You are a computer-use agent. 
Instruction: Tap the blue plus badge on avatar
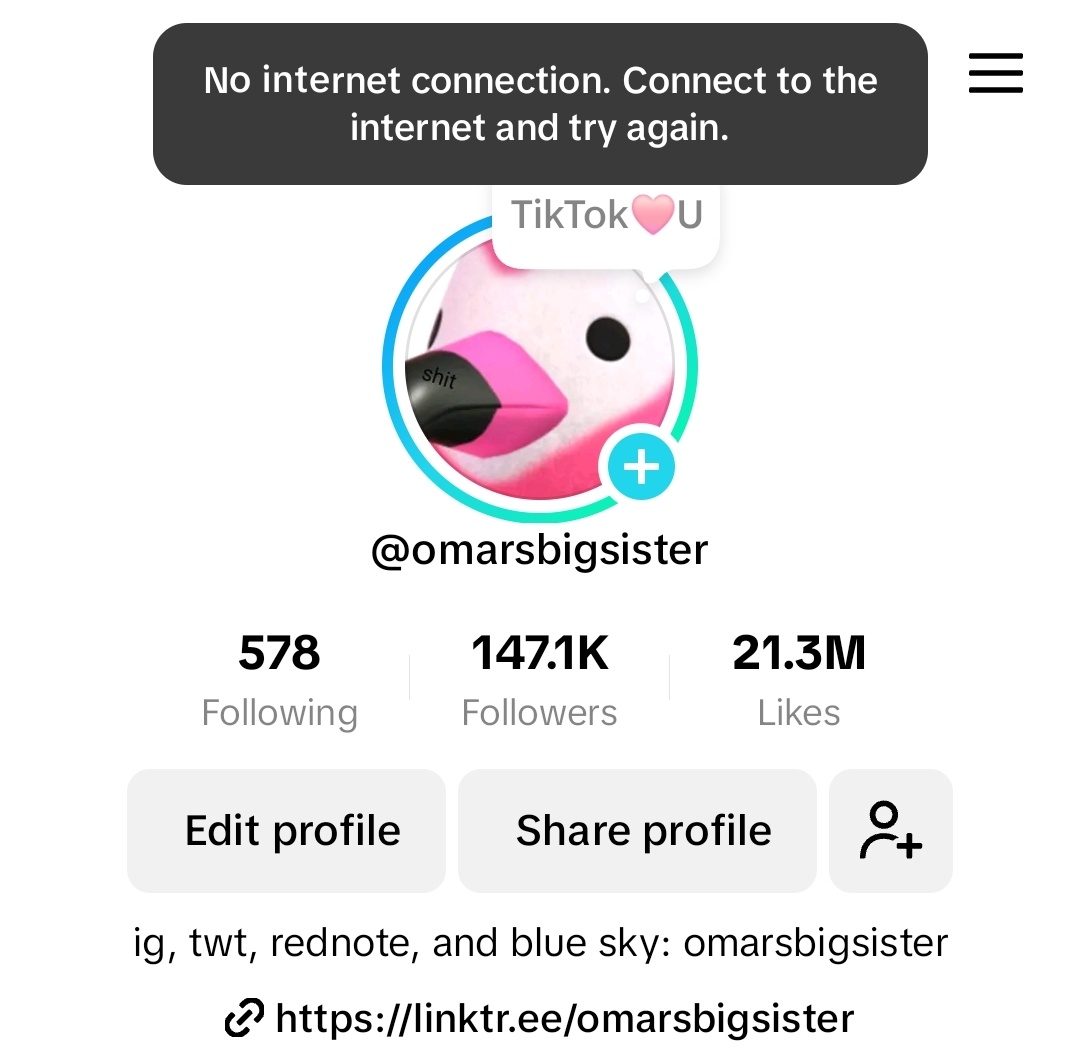point(641,466)
